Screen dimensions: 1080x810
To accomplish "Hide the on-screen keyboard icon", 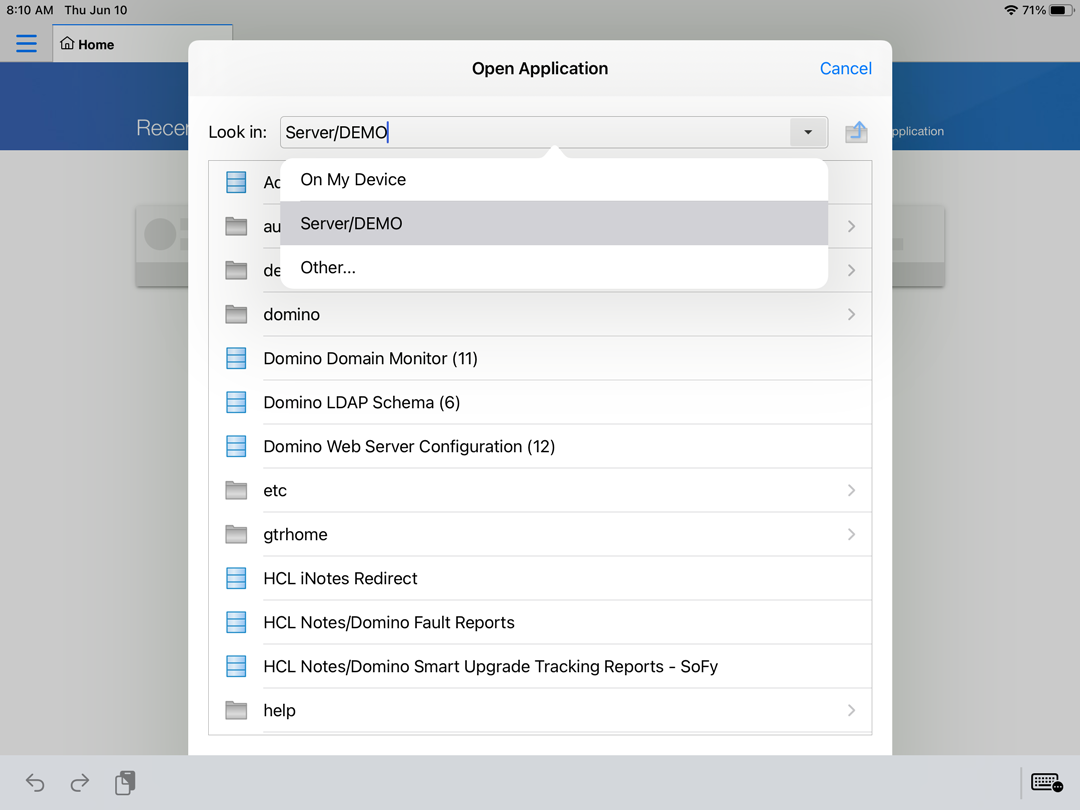I will click(x=1047, y=782).
